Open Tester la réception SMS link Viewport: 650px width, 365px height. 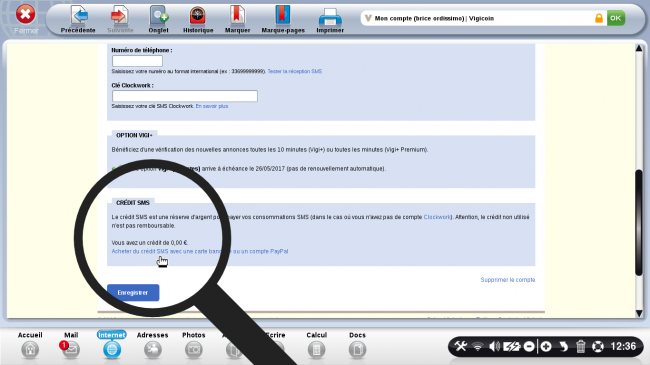coord(294,71)
